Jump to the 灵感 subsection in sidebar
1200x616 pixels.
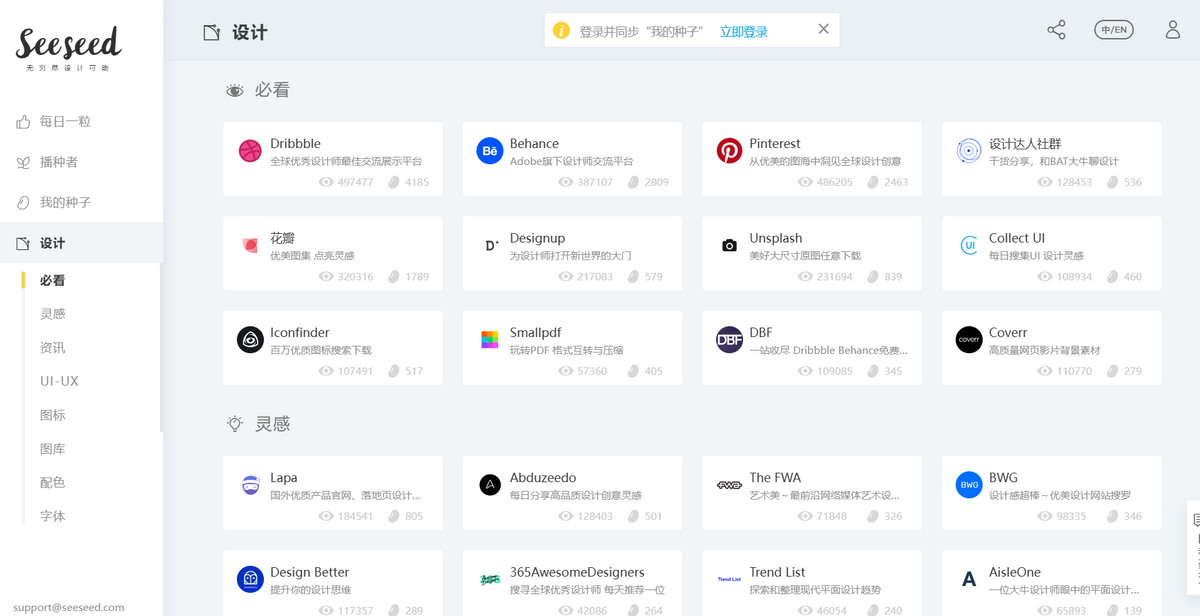(52, 314)
